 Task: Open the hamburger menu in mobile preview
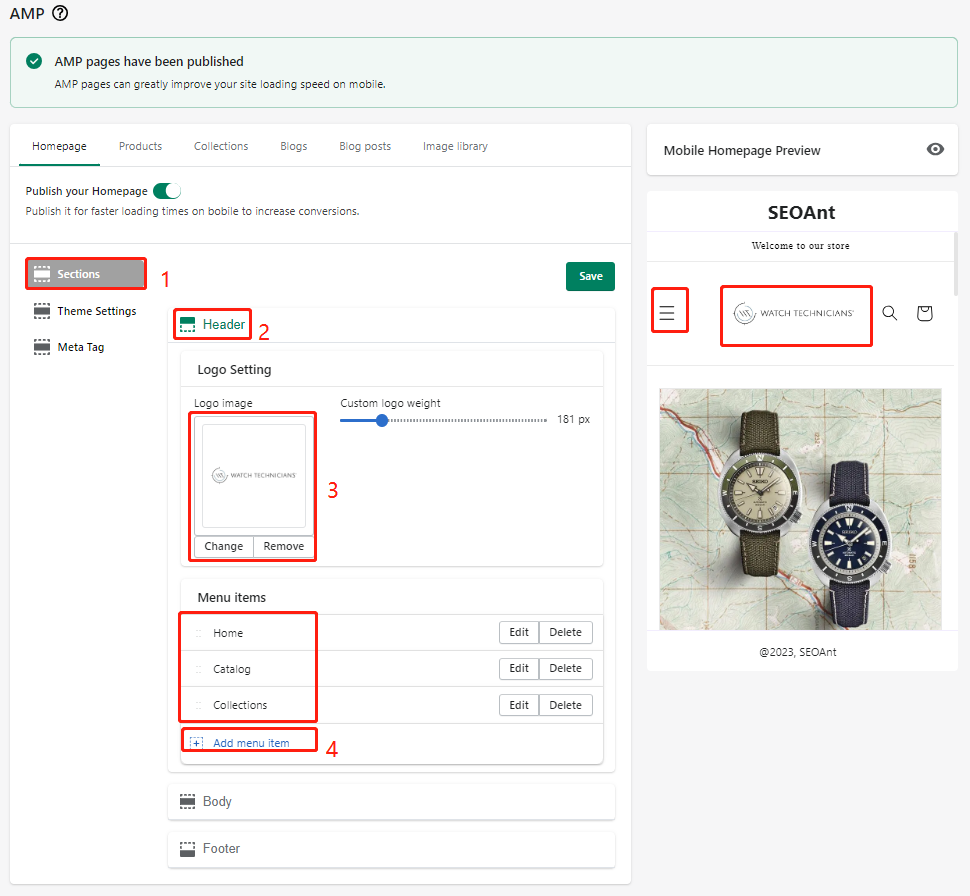coord(667,312)
